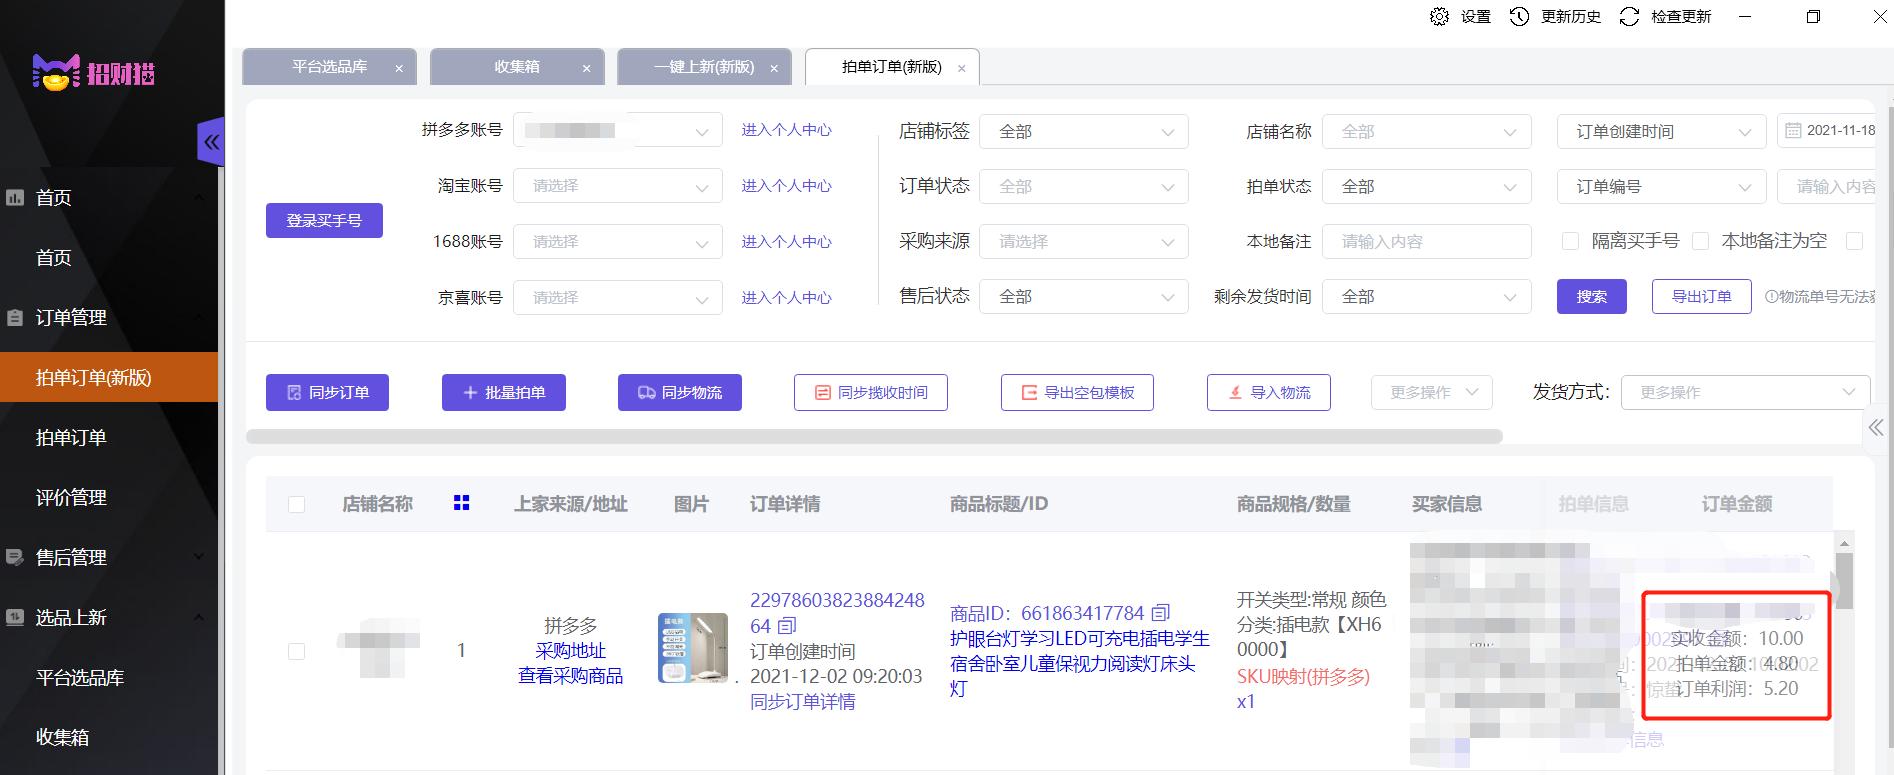The image size is (1894, 775).
Task: Click the info icon beside 物流单号无法
Action: tap(1771, 297)
